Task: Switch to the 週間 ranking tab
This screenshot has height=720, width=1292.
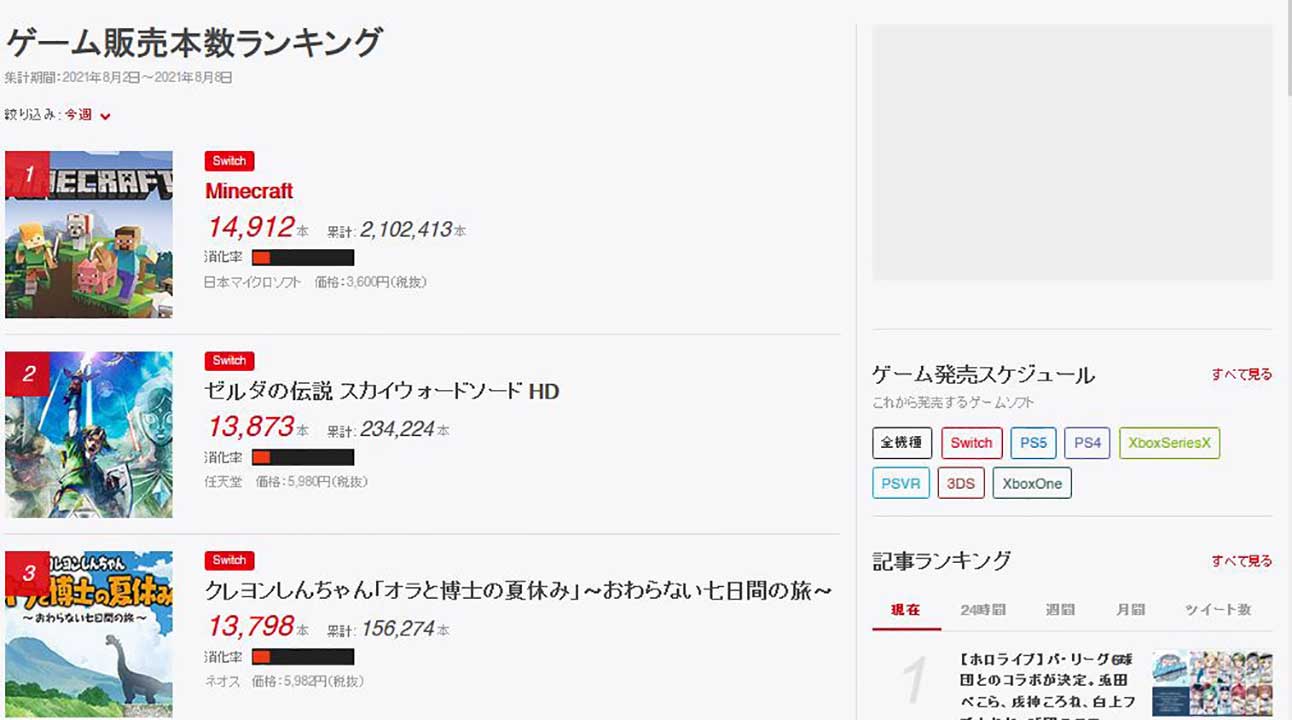Action: tap(1059, 608)
